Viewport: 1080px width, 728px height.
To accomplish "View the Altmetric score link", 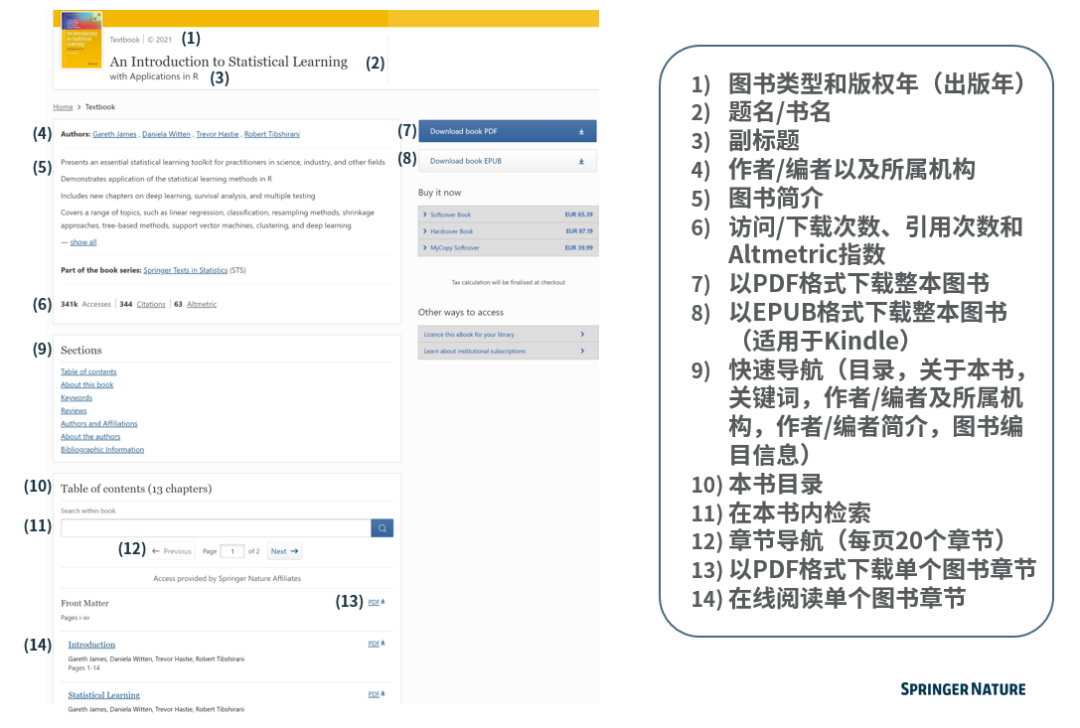I will [201, 304].
